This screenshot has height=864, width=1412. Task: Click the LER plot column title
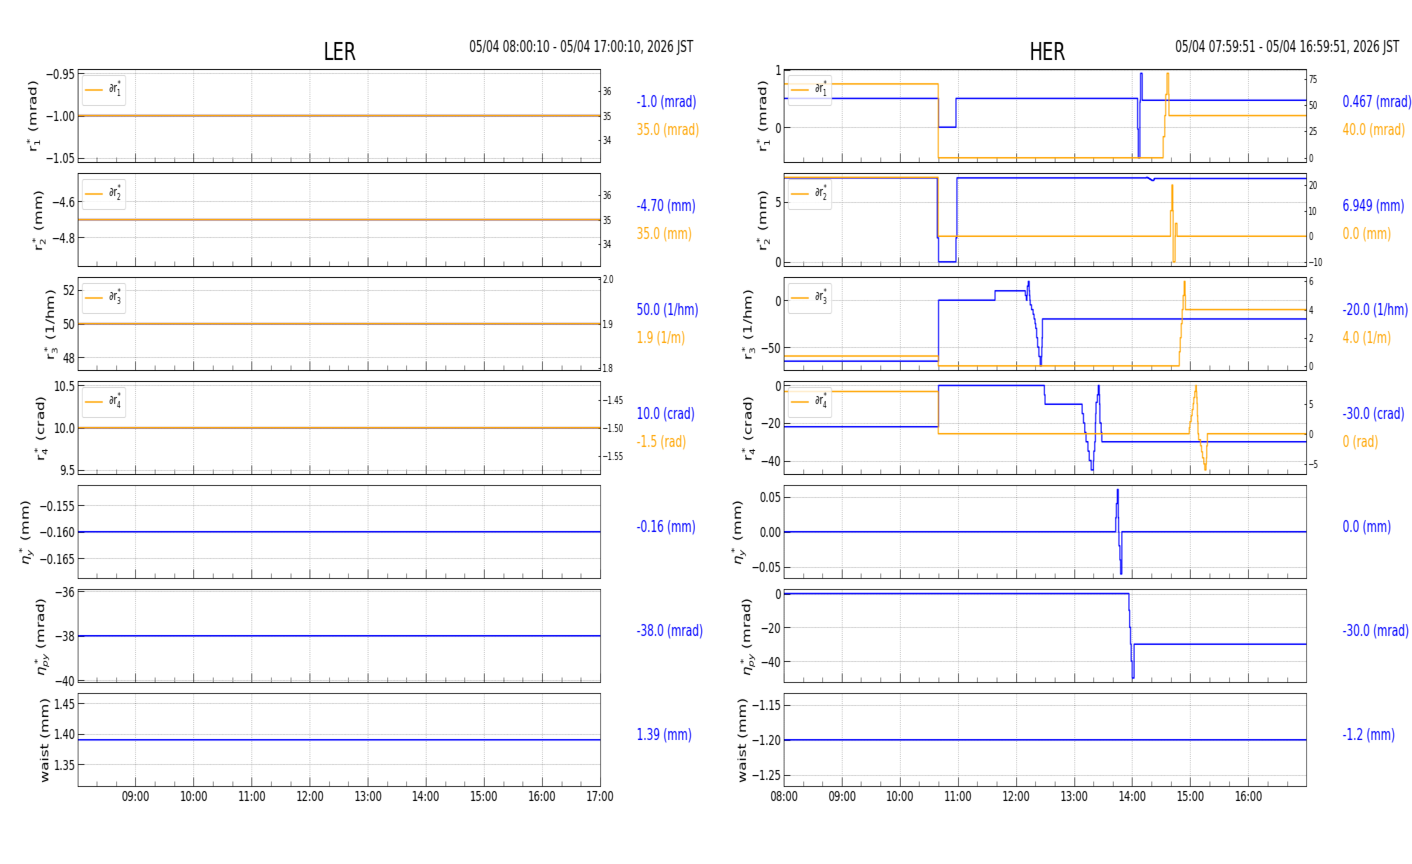pos(339,52)
